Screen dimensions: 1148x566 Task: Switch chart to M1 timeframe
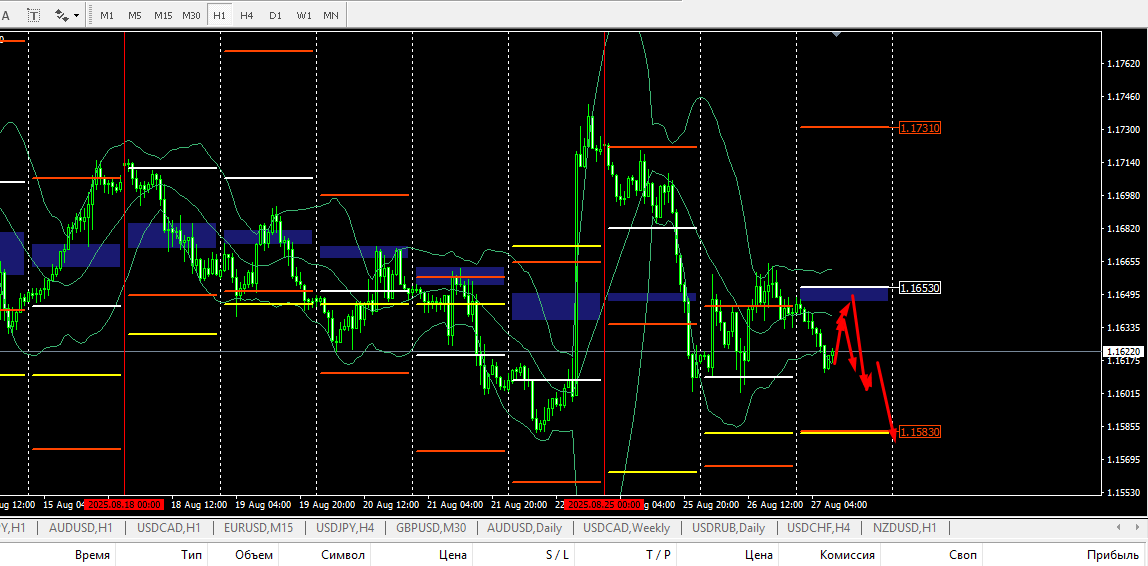tap(107, 15)
